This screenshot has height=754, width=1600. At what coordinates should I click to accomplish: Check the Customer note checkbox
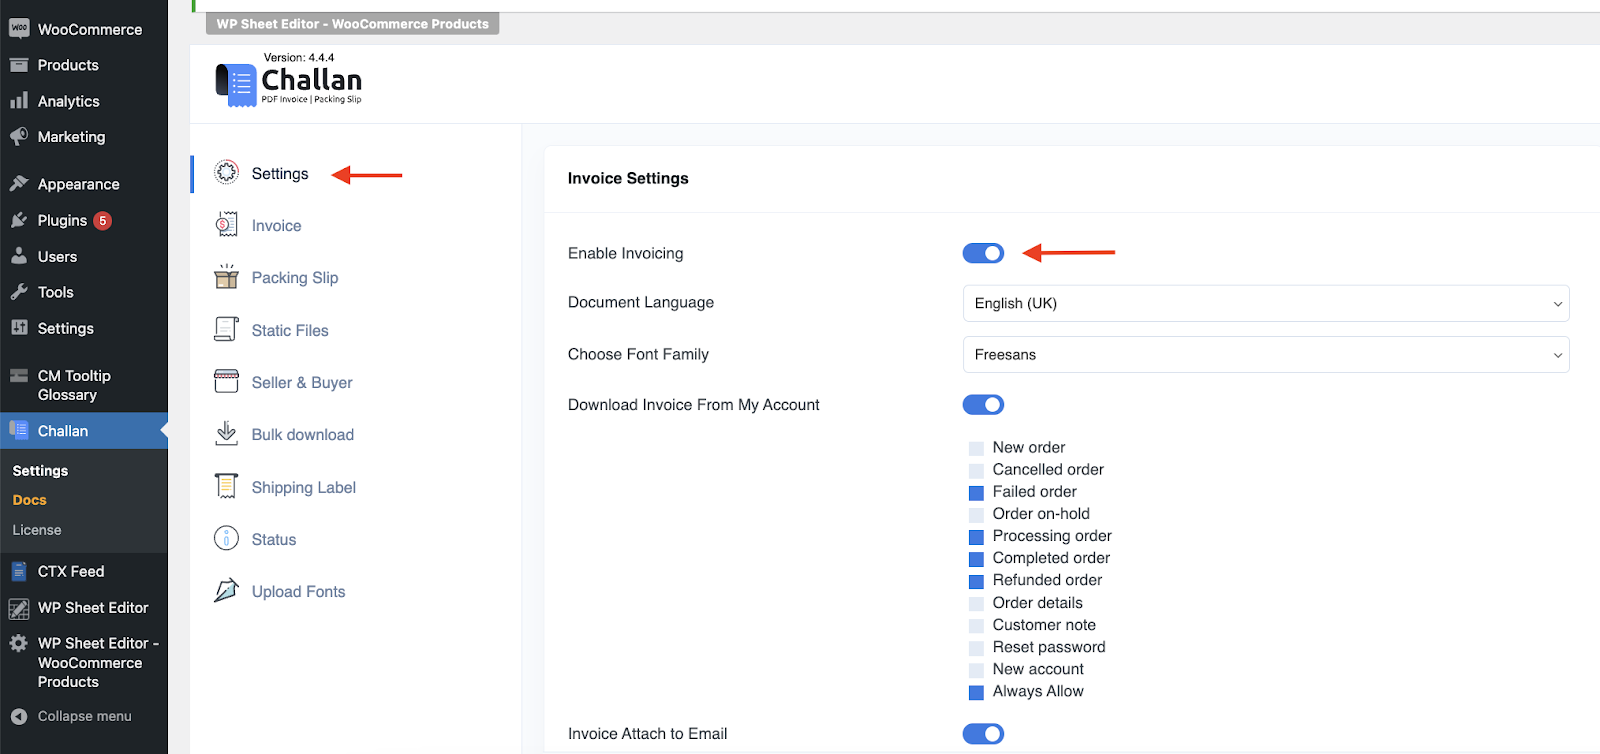click(x=976, y=625)
